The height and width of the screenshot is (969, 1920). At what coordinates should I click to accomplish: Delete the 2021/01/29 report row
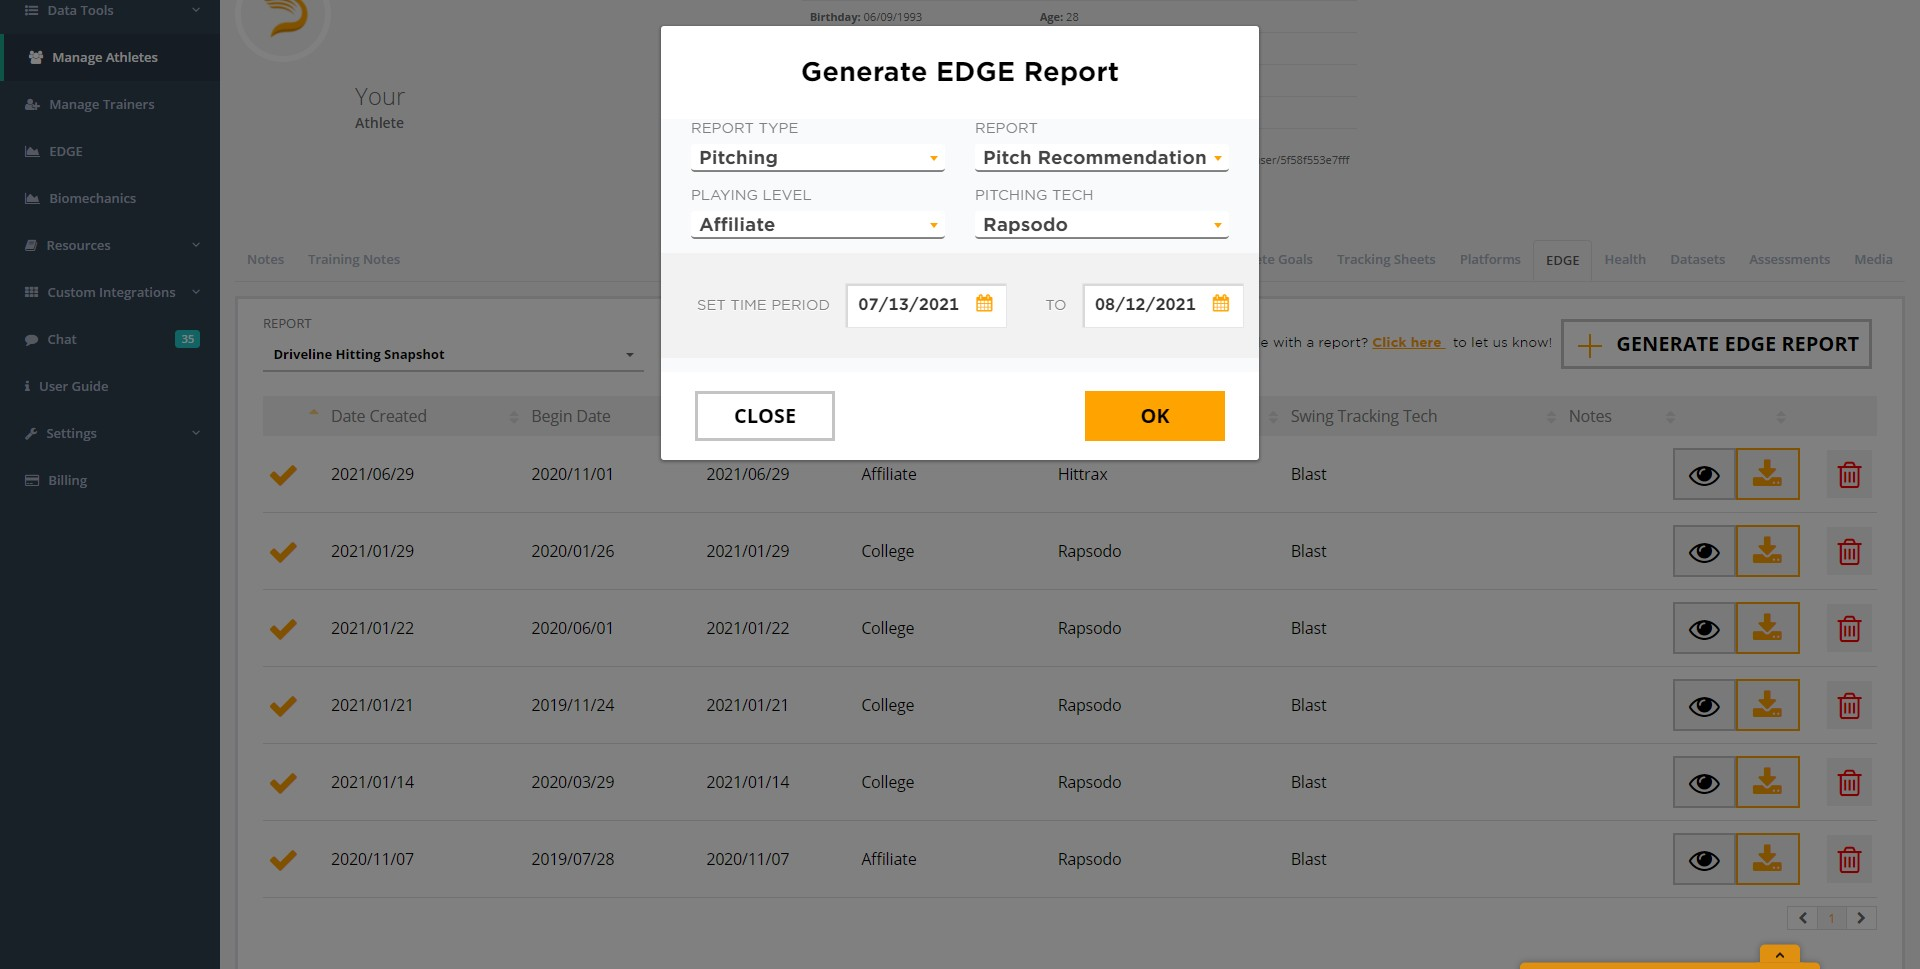tap(1849, 552)
